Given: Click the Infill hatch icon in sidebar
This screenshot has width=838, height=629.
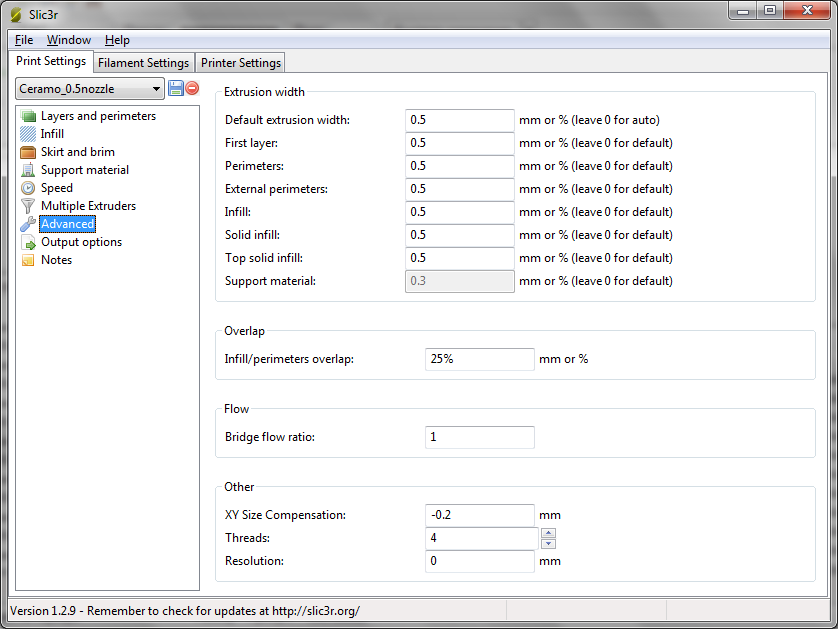Looking at the screenshot, I should point(28,134).
